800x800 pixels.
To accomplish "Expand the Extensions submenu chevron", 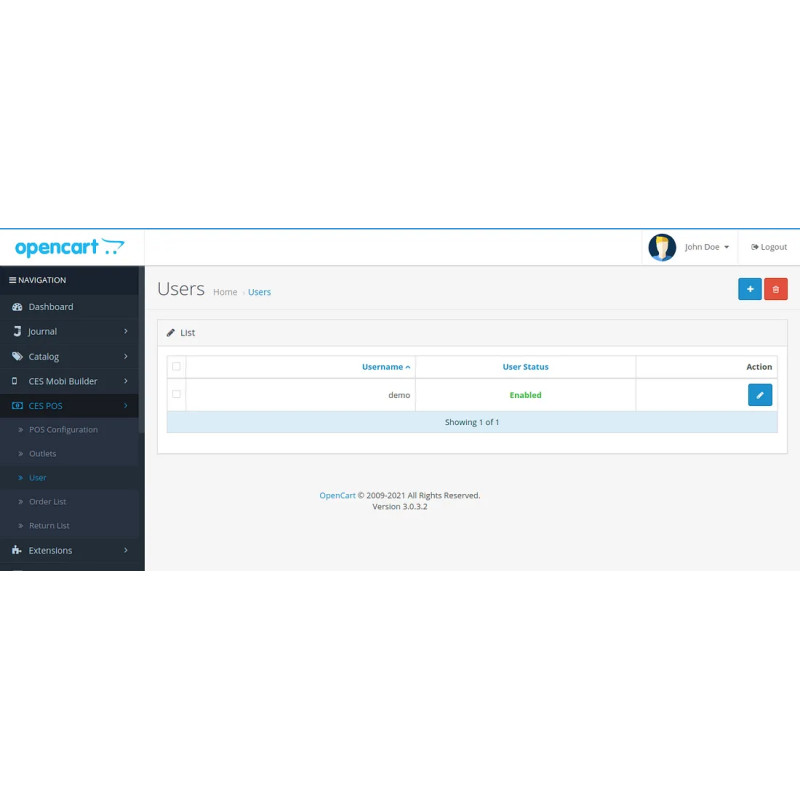I will [x=127, y=550].
